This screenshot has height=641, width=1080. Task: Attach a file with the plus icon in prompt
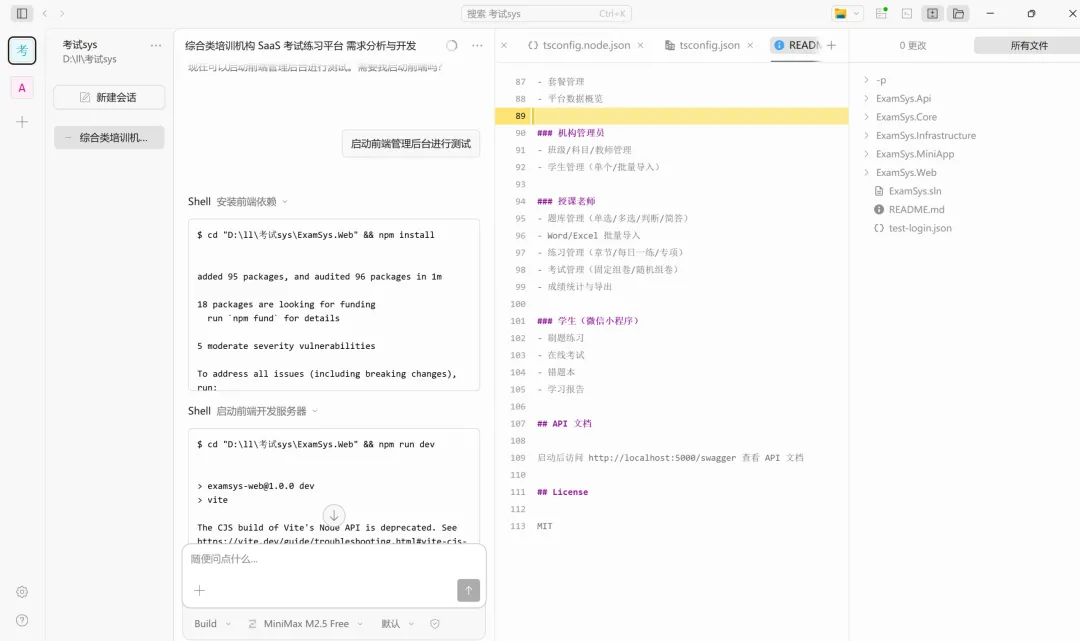coord(200,590)
